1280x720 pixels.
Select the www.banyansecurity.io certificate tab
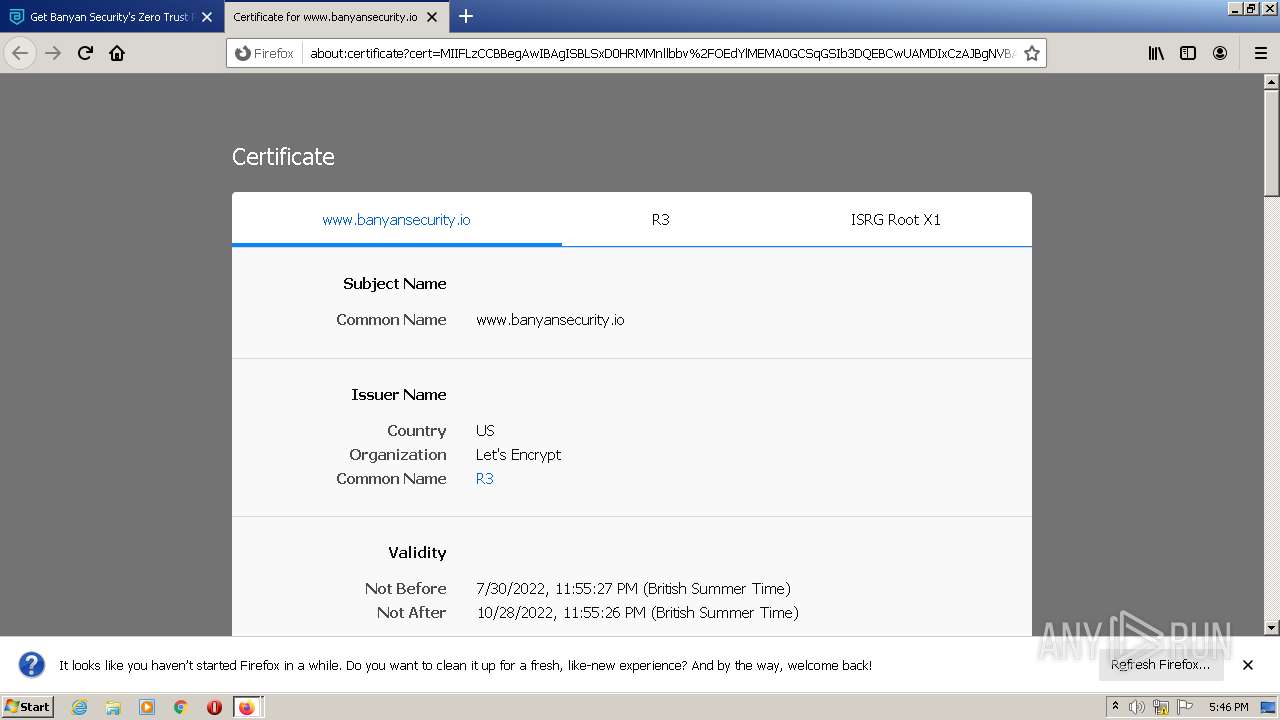pos(396,220)
